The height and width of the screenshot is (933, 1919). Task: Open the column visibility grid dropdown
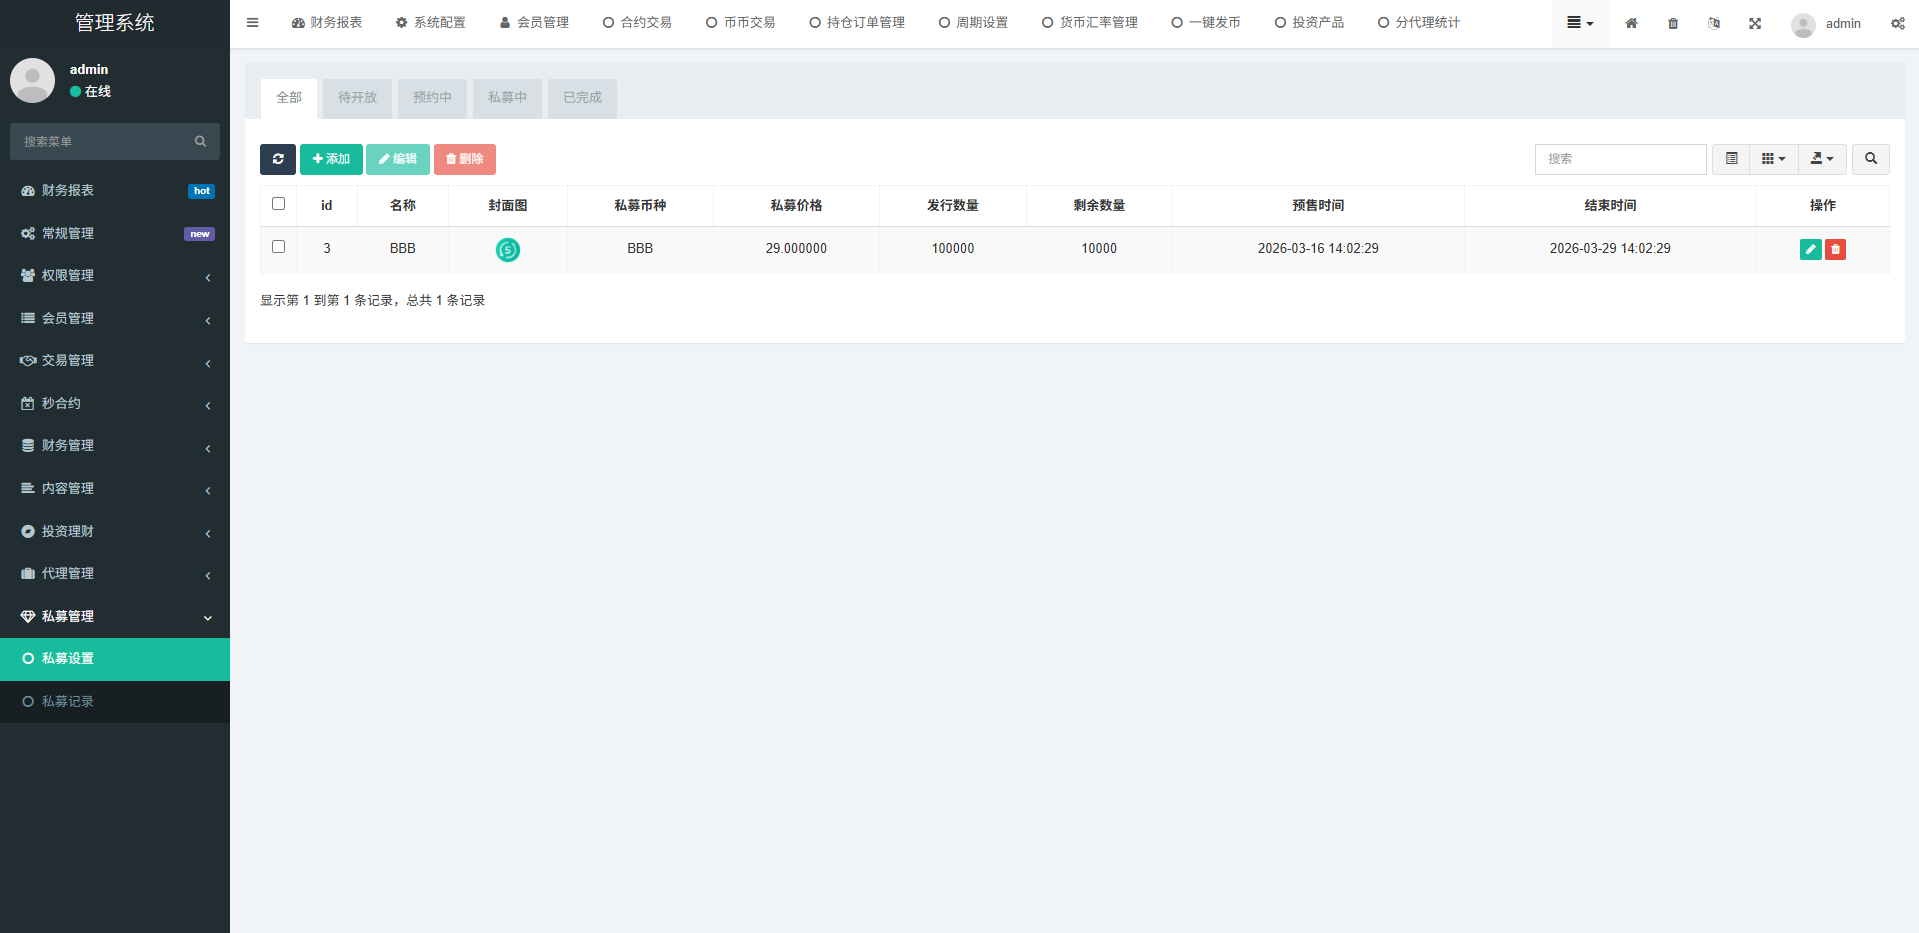(1773, 159)
